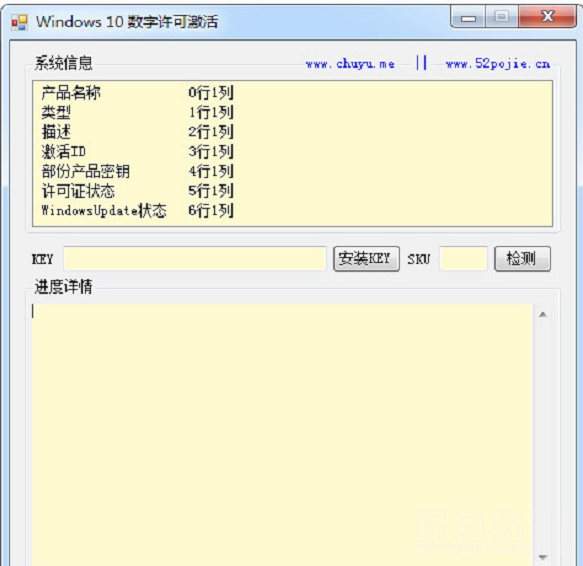The height and width of the screenshot is (566, 583).
Task: Click inside the 进度详情 text area
Action: tap(282, 434)
